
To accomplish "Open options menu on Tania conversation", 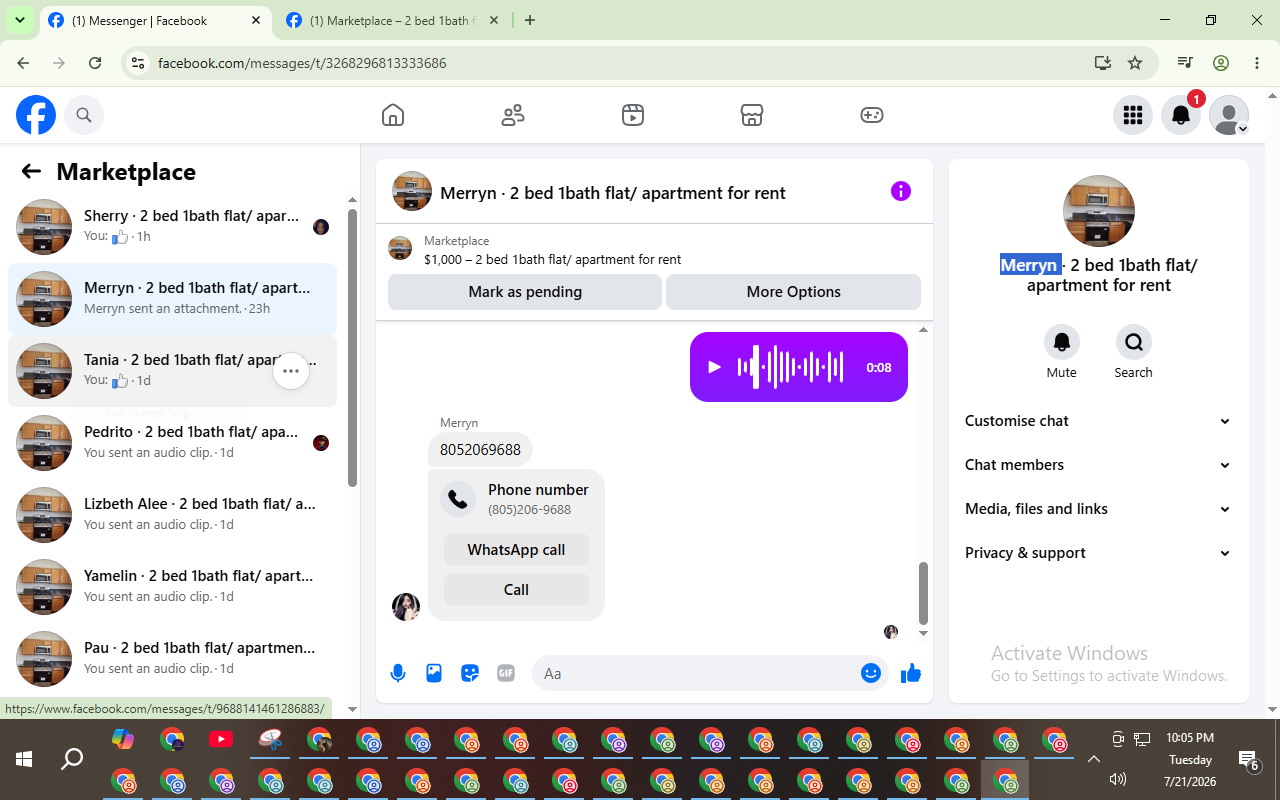I will point(291,371).
